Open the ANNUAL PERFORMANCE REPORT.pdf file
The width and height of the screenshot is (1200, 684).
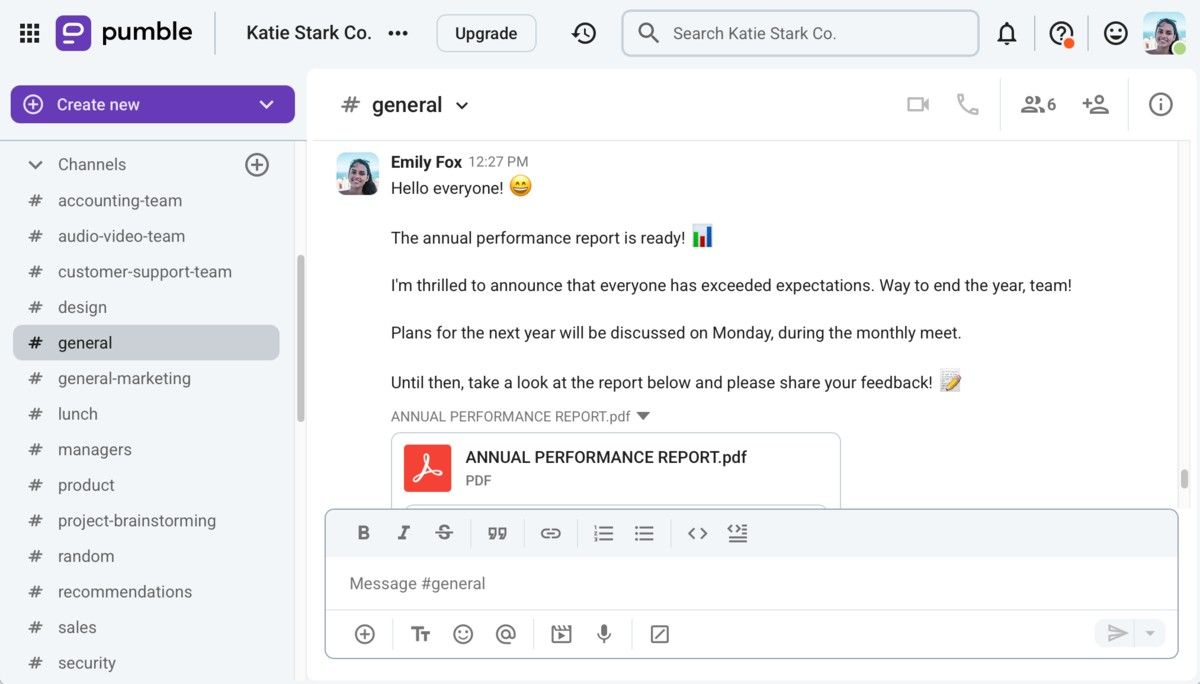(x=605, y=458)
